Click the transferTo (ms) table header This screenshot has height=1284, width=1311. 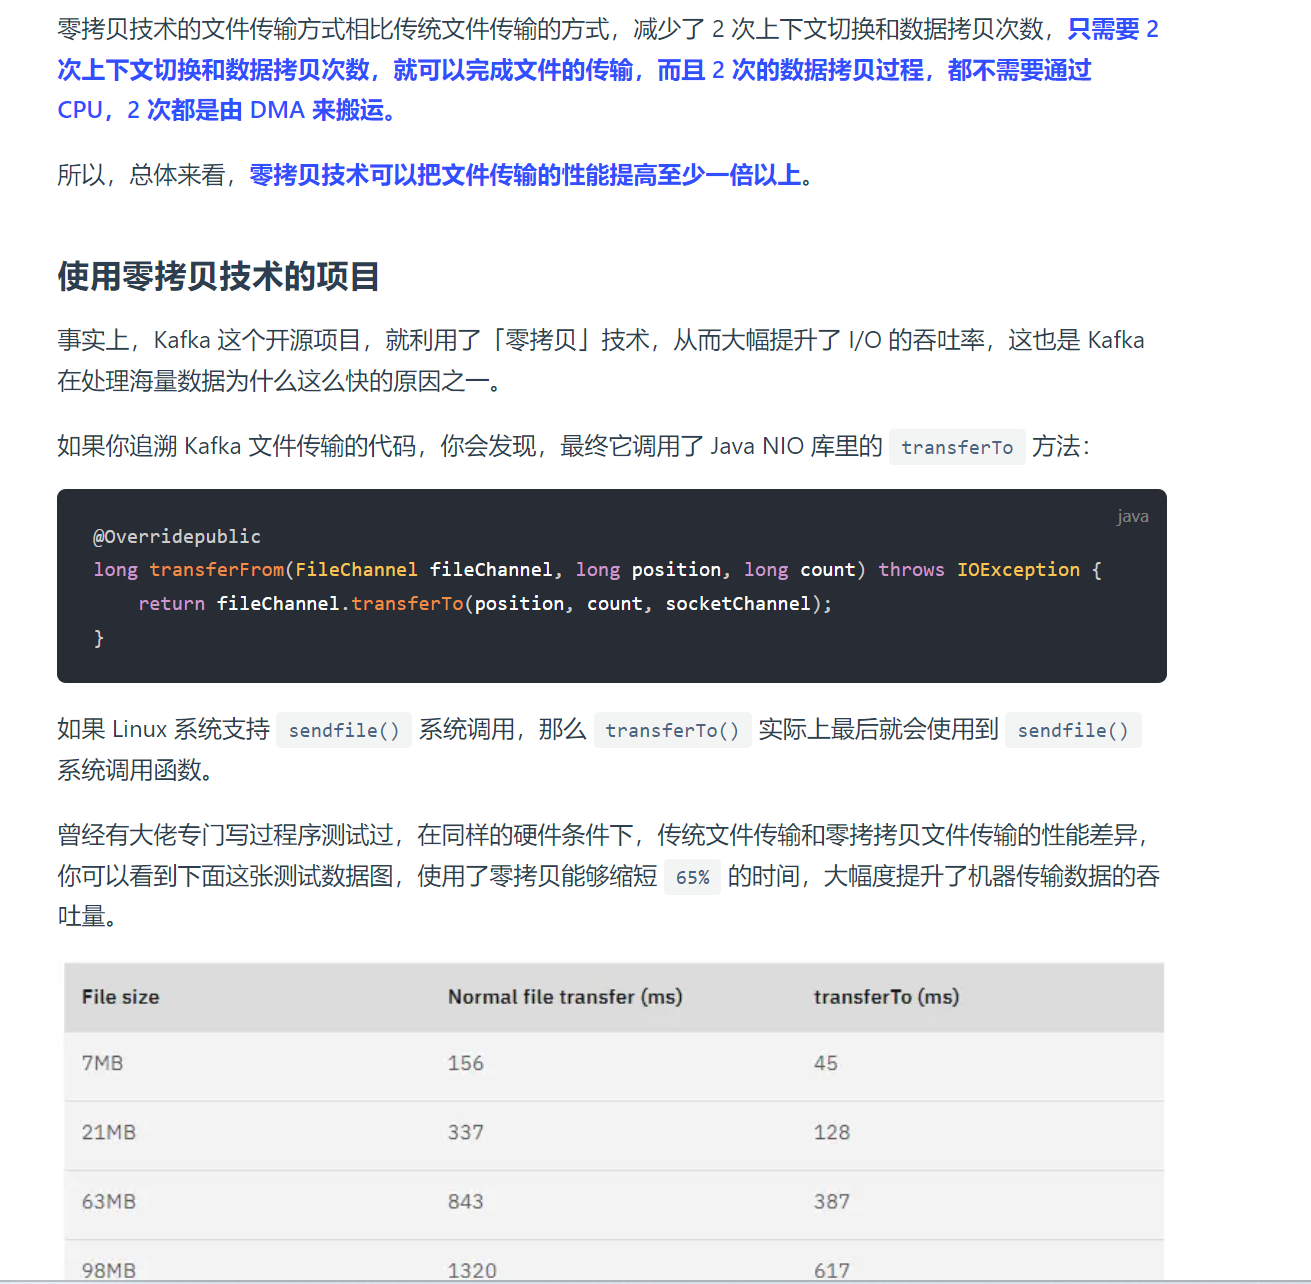tap(886, 997)
